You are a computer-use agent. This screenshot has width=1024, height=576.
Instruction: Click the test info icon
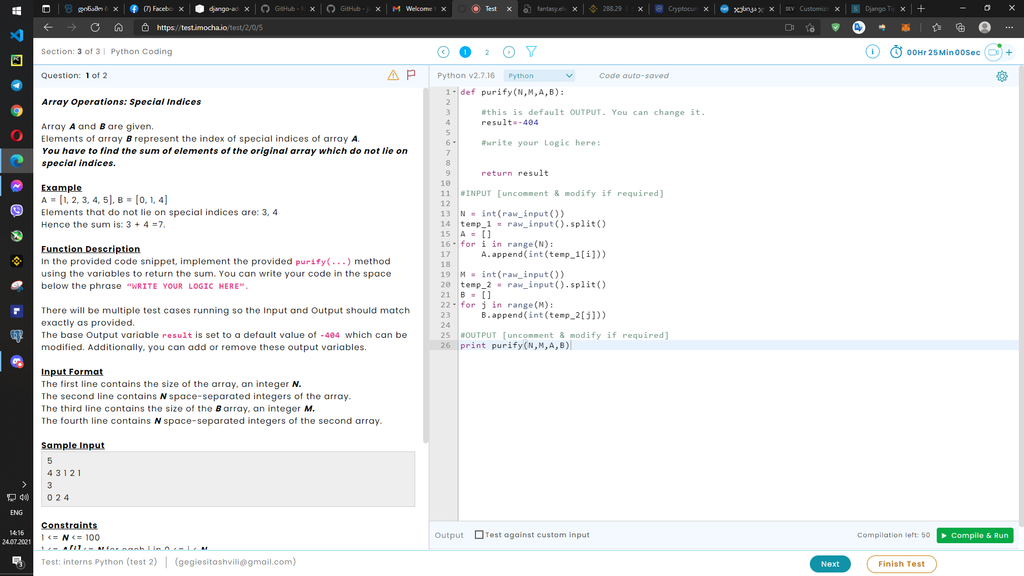click(872, 51)
